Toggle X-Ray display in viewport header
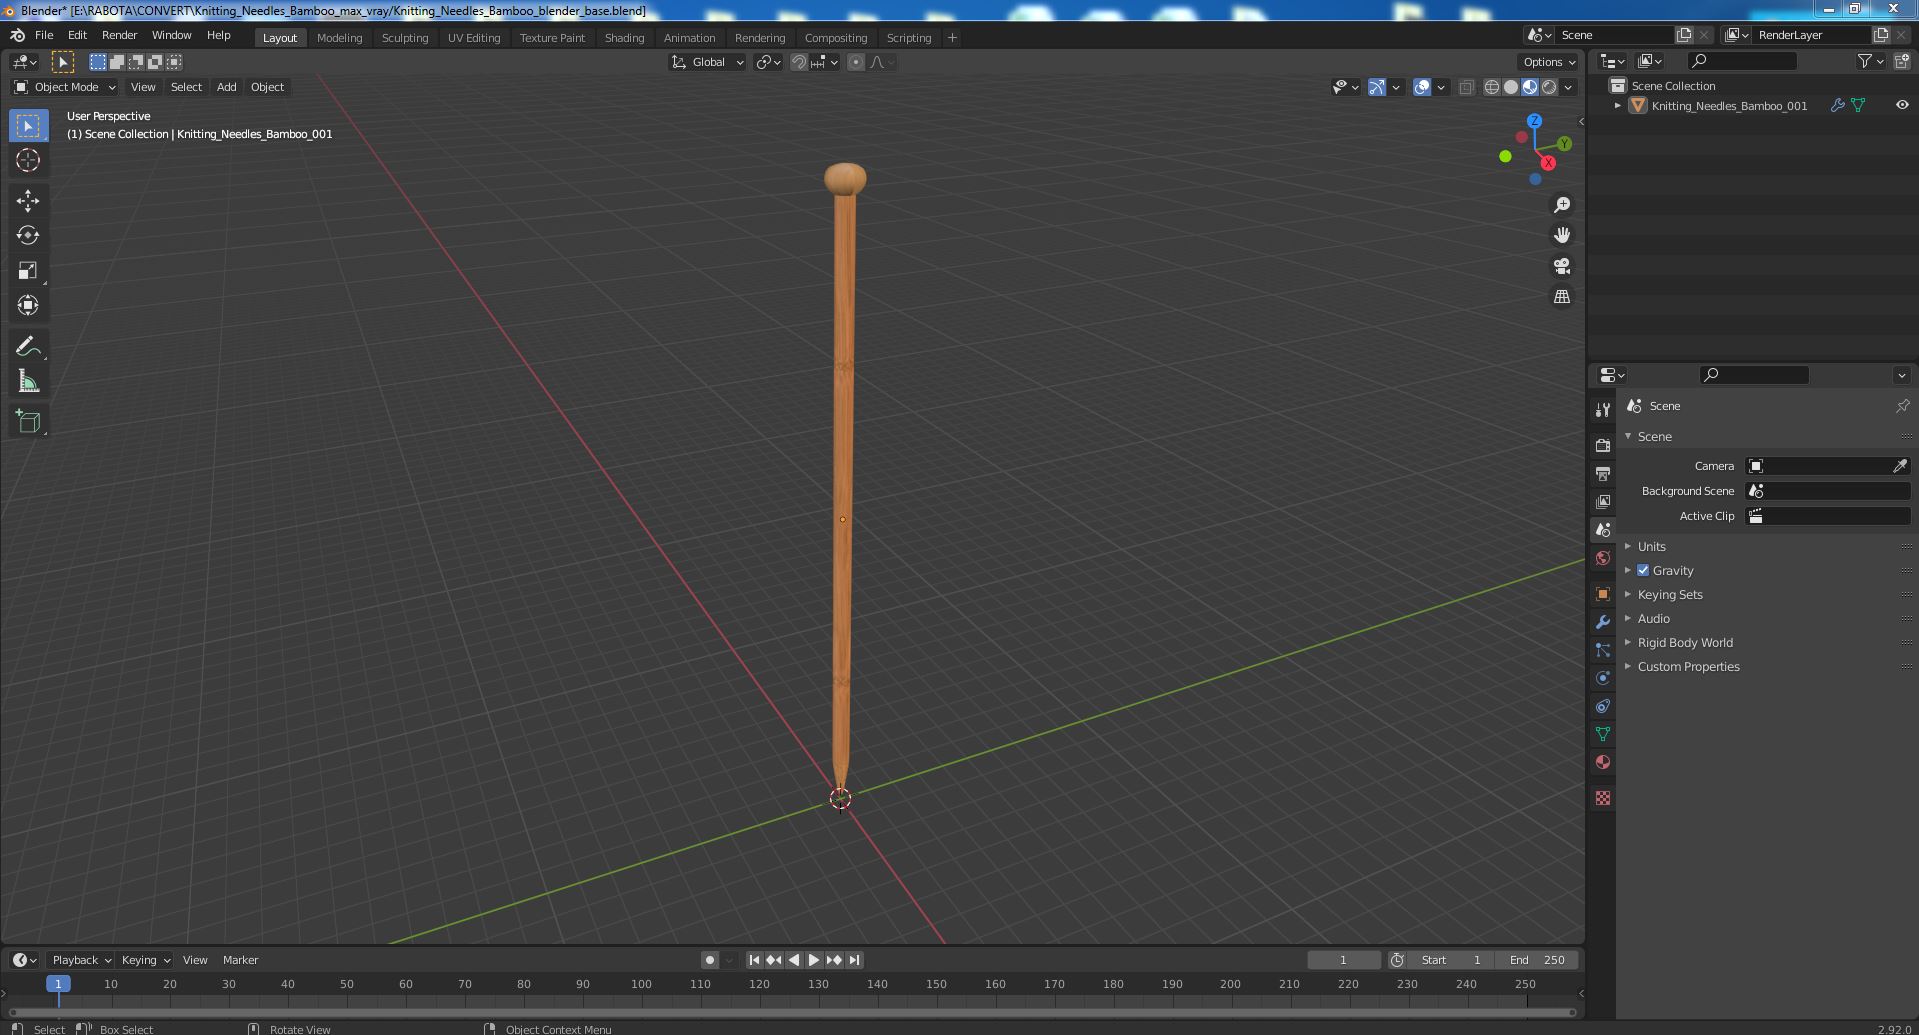This screenshot has height=1035, width=1919. pos(1466,88)
